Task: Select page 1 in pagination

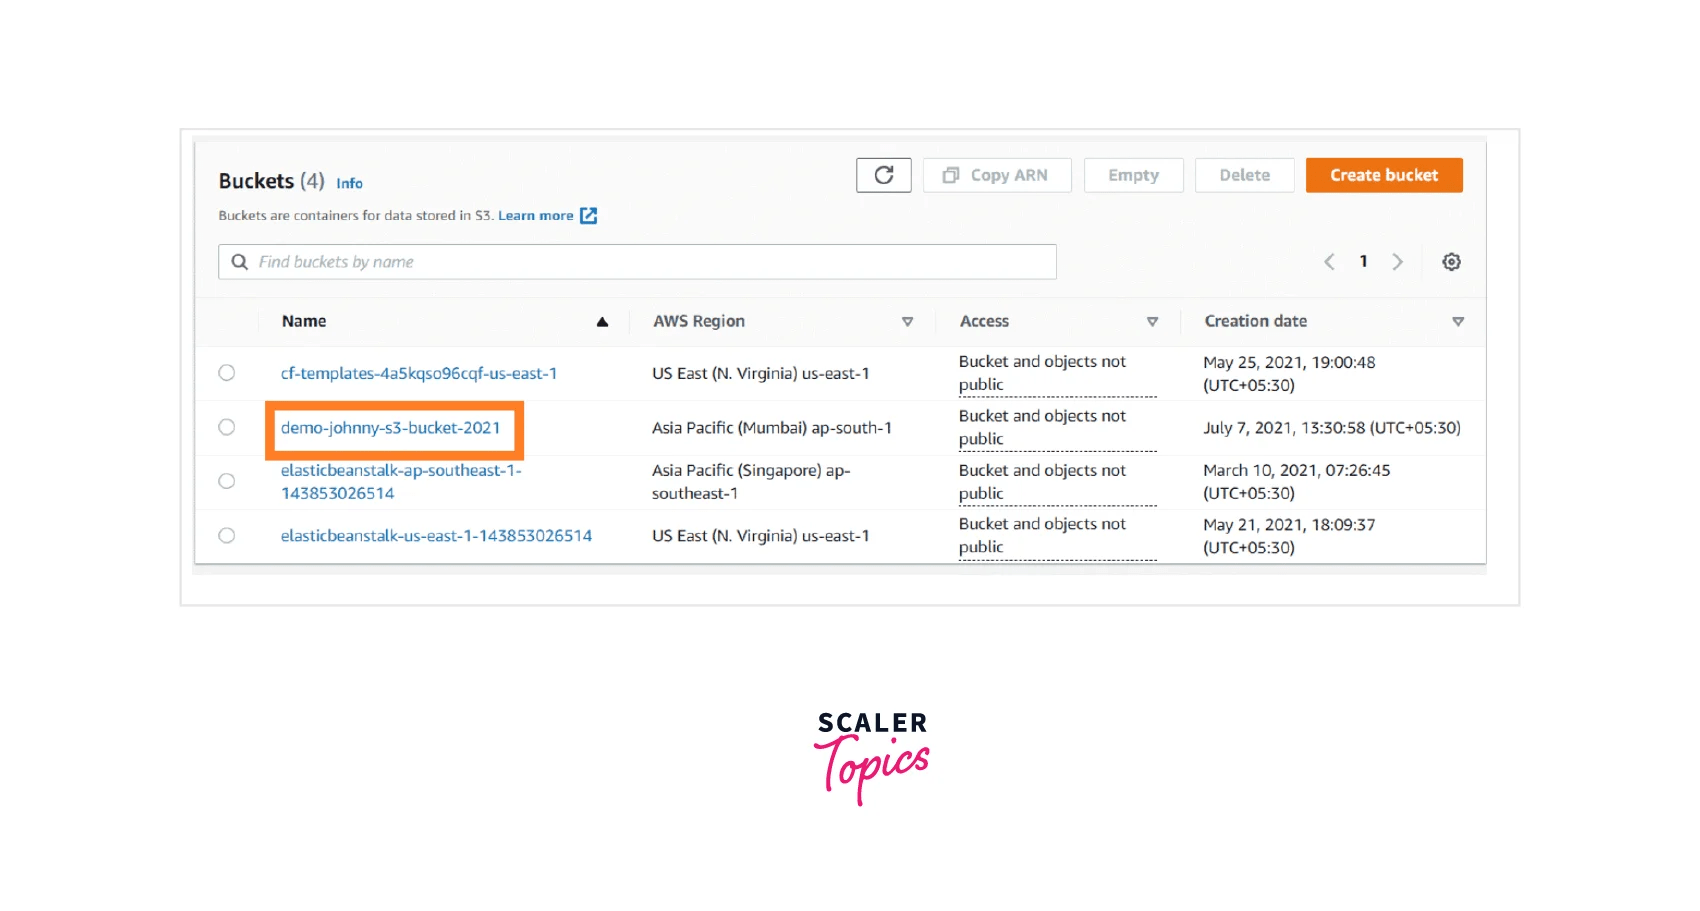Action: click(1363, 261)
